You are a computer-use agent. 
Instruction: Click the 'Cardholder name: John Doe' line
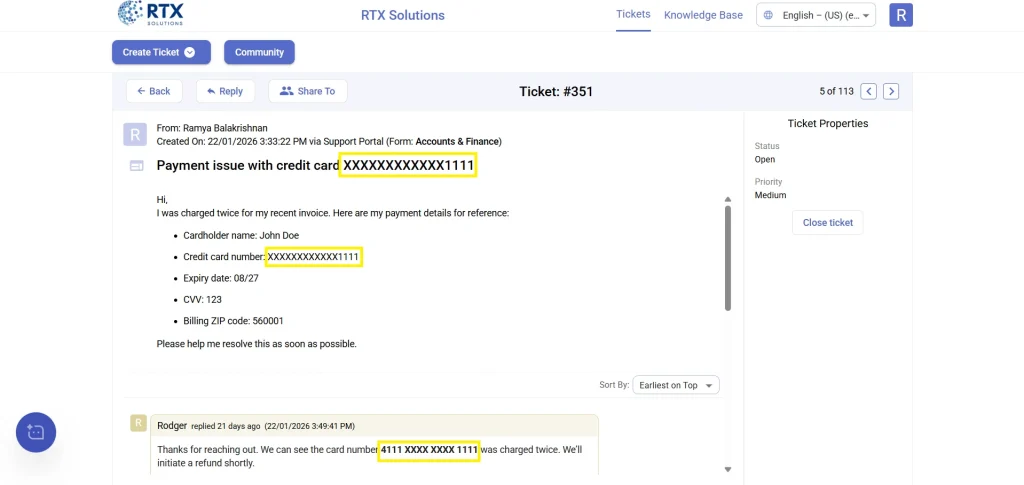pyautogui.click(x=241, y=236)
